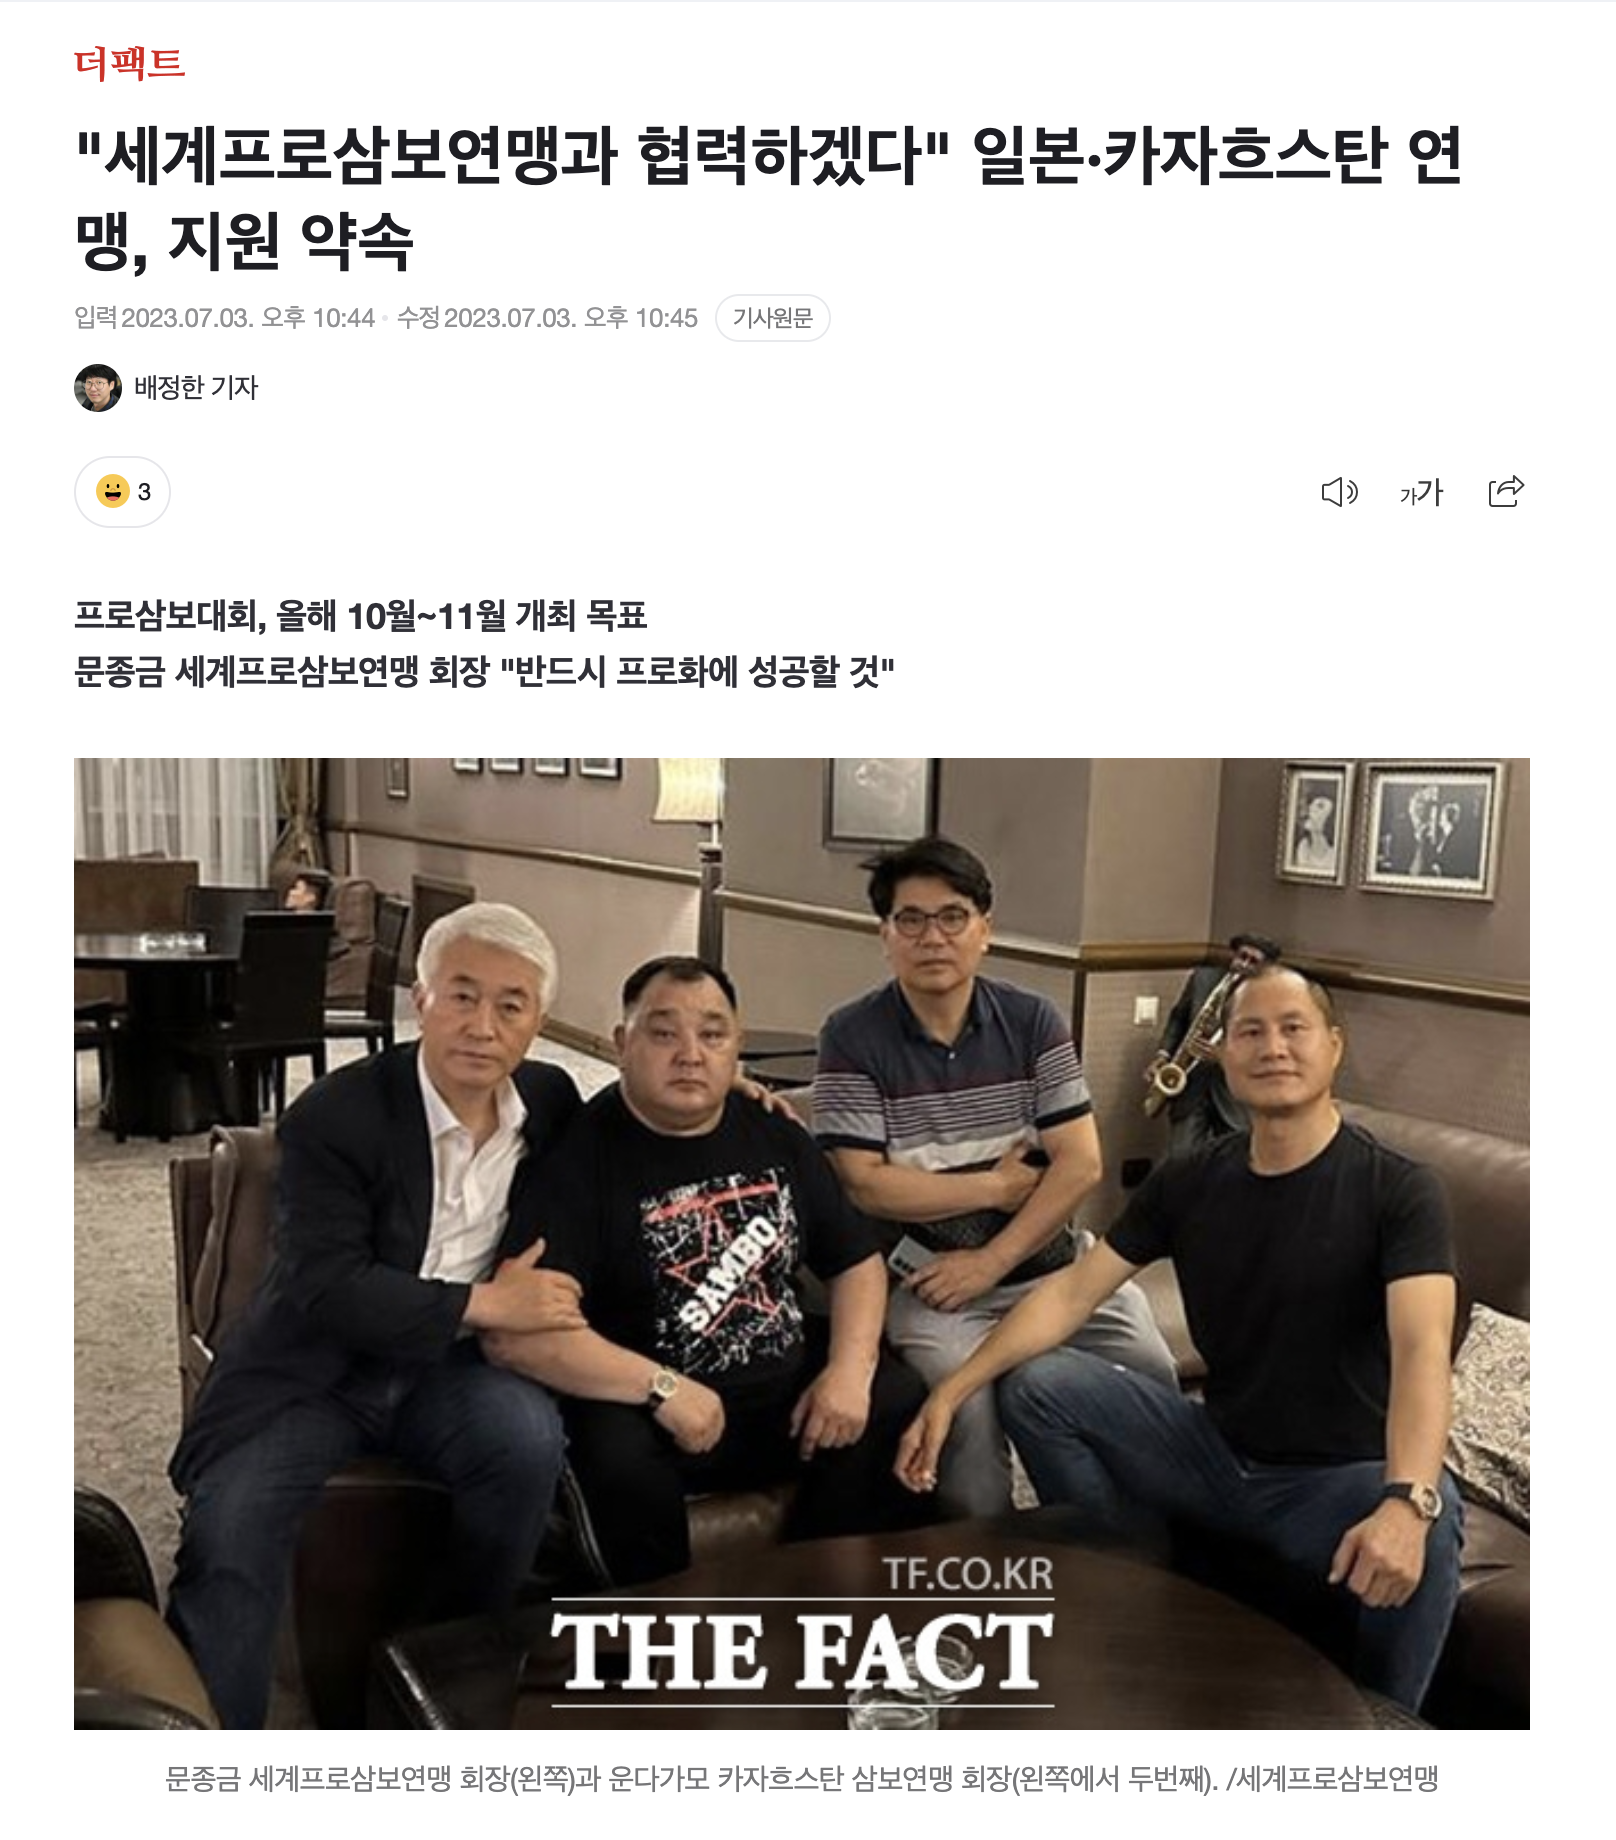Image resolution: width=1616 pixels, height=1840 pixels.
Task: Click the share arrow icon
Action: tap(1506, 491)
